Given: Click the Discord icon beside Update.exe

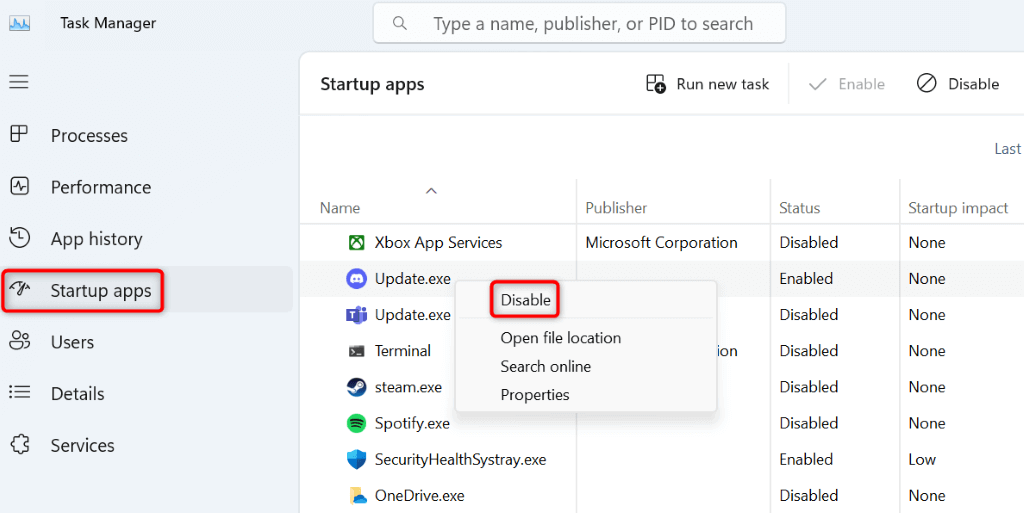Looking at the screenshot, I should pyautogui.click(x=356, y=279).
